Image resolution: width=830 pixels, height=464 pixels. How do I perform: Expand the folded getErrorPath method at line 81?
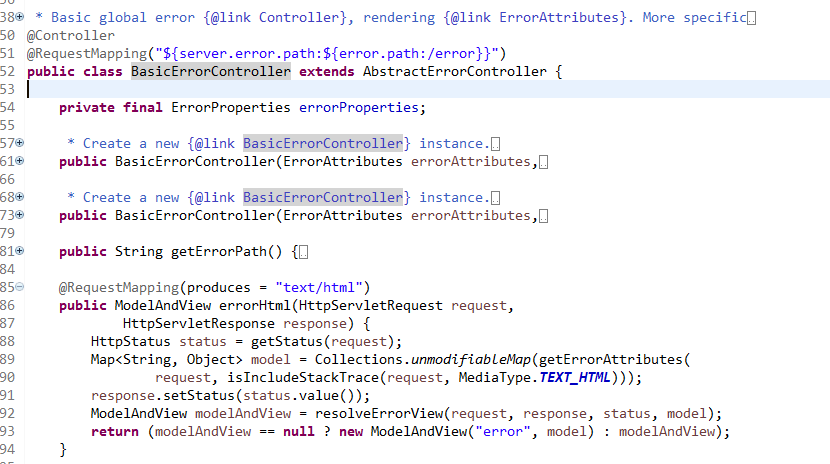tap(20, 251)
